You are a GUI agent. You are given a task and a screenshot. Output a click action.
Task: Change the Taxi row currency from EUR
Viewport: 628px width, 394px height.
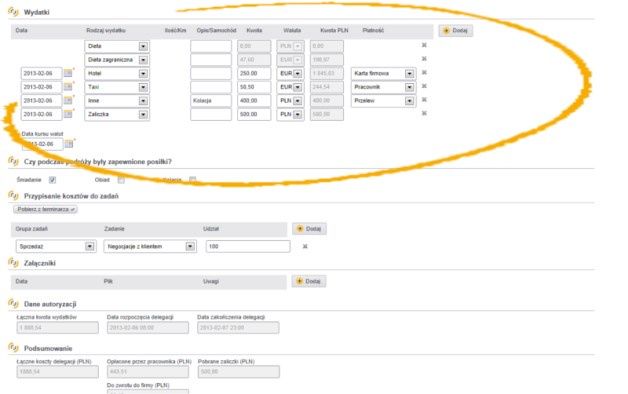coord(297,87)
